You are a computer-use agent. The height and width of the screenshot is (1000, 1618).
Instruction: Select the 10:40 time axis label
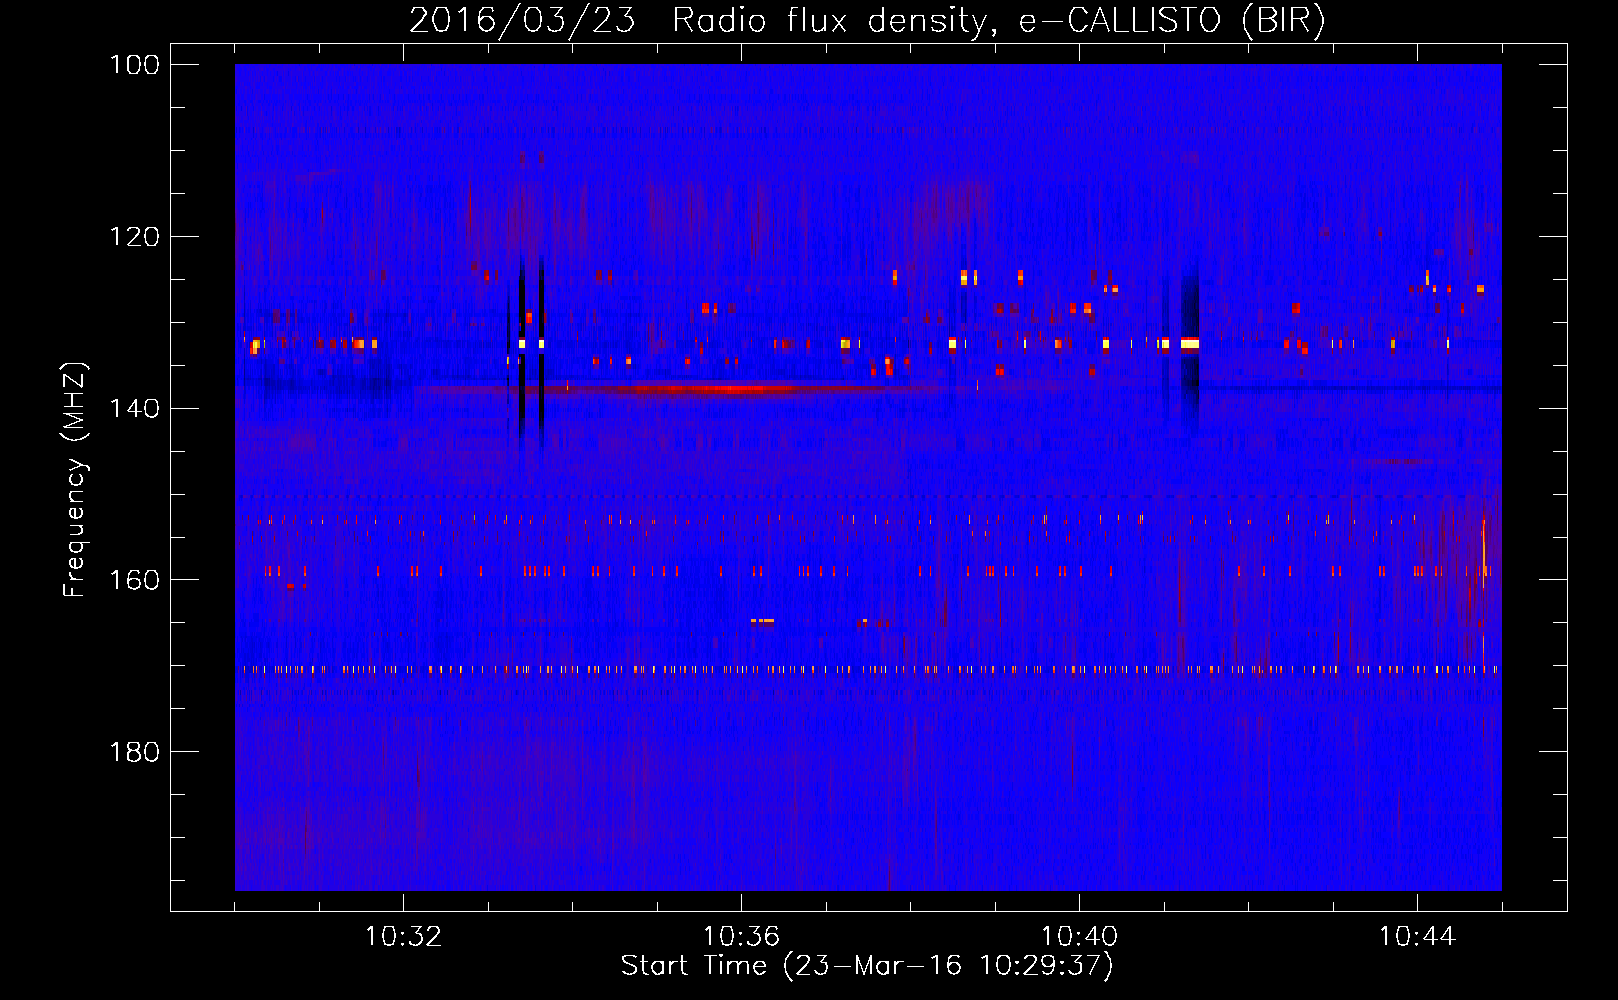pos(1079,937)
